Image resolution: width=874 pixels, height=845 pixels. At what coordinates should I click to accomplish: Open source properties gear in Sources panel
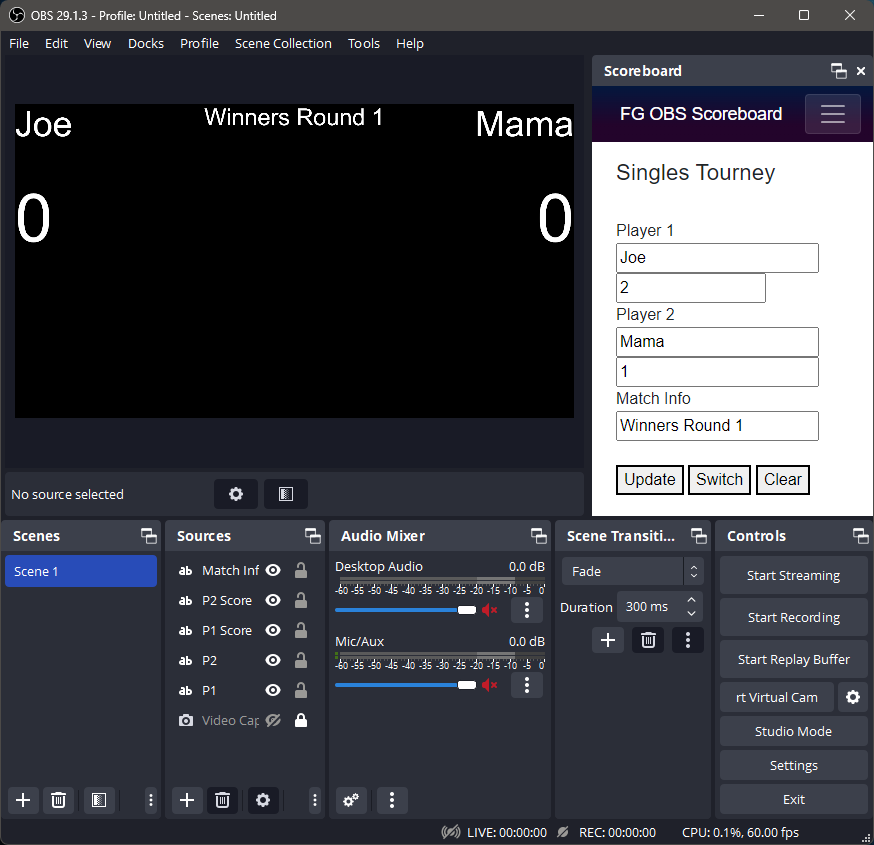point(262,800)
